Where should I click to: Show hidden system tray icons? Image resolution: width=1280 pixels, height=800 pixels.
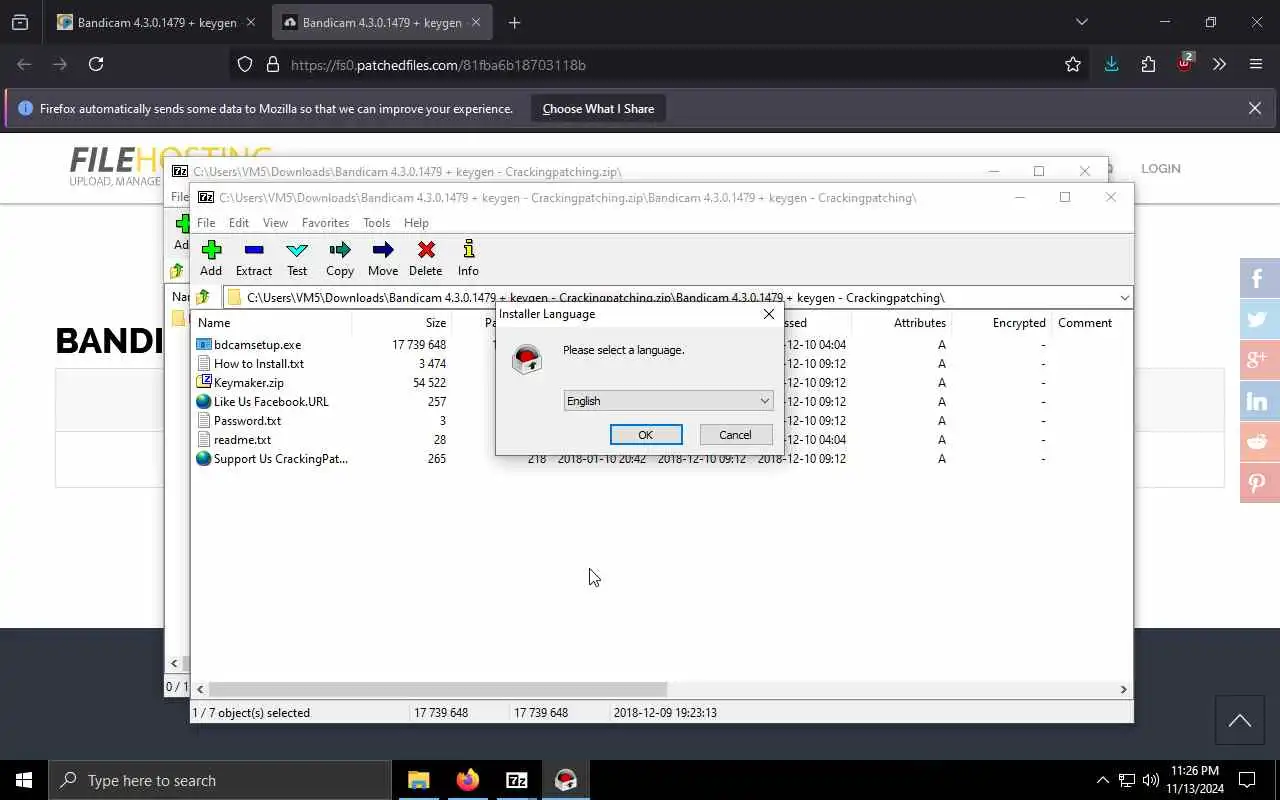(x=1103, y=780)
